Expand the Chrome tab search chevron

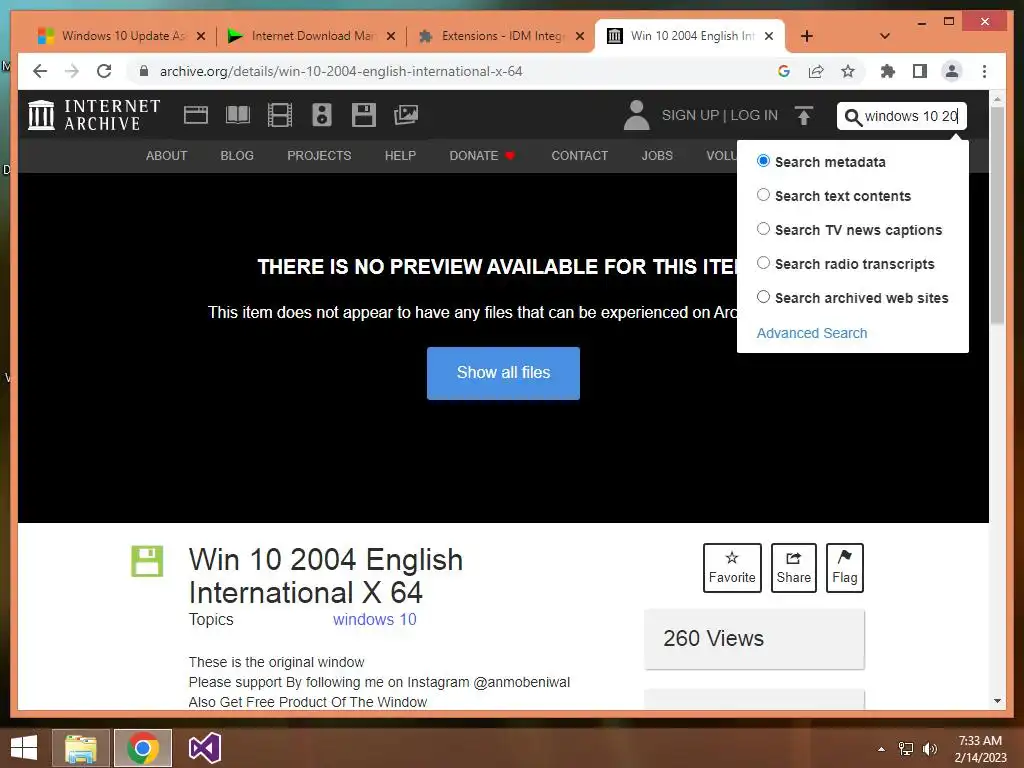pos(885,36)
